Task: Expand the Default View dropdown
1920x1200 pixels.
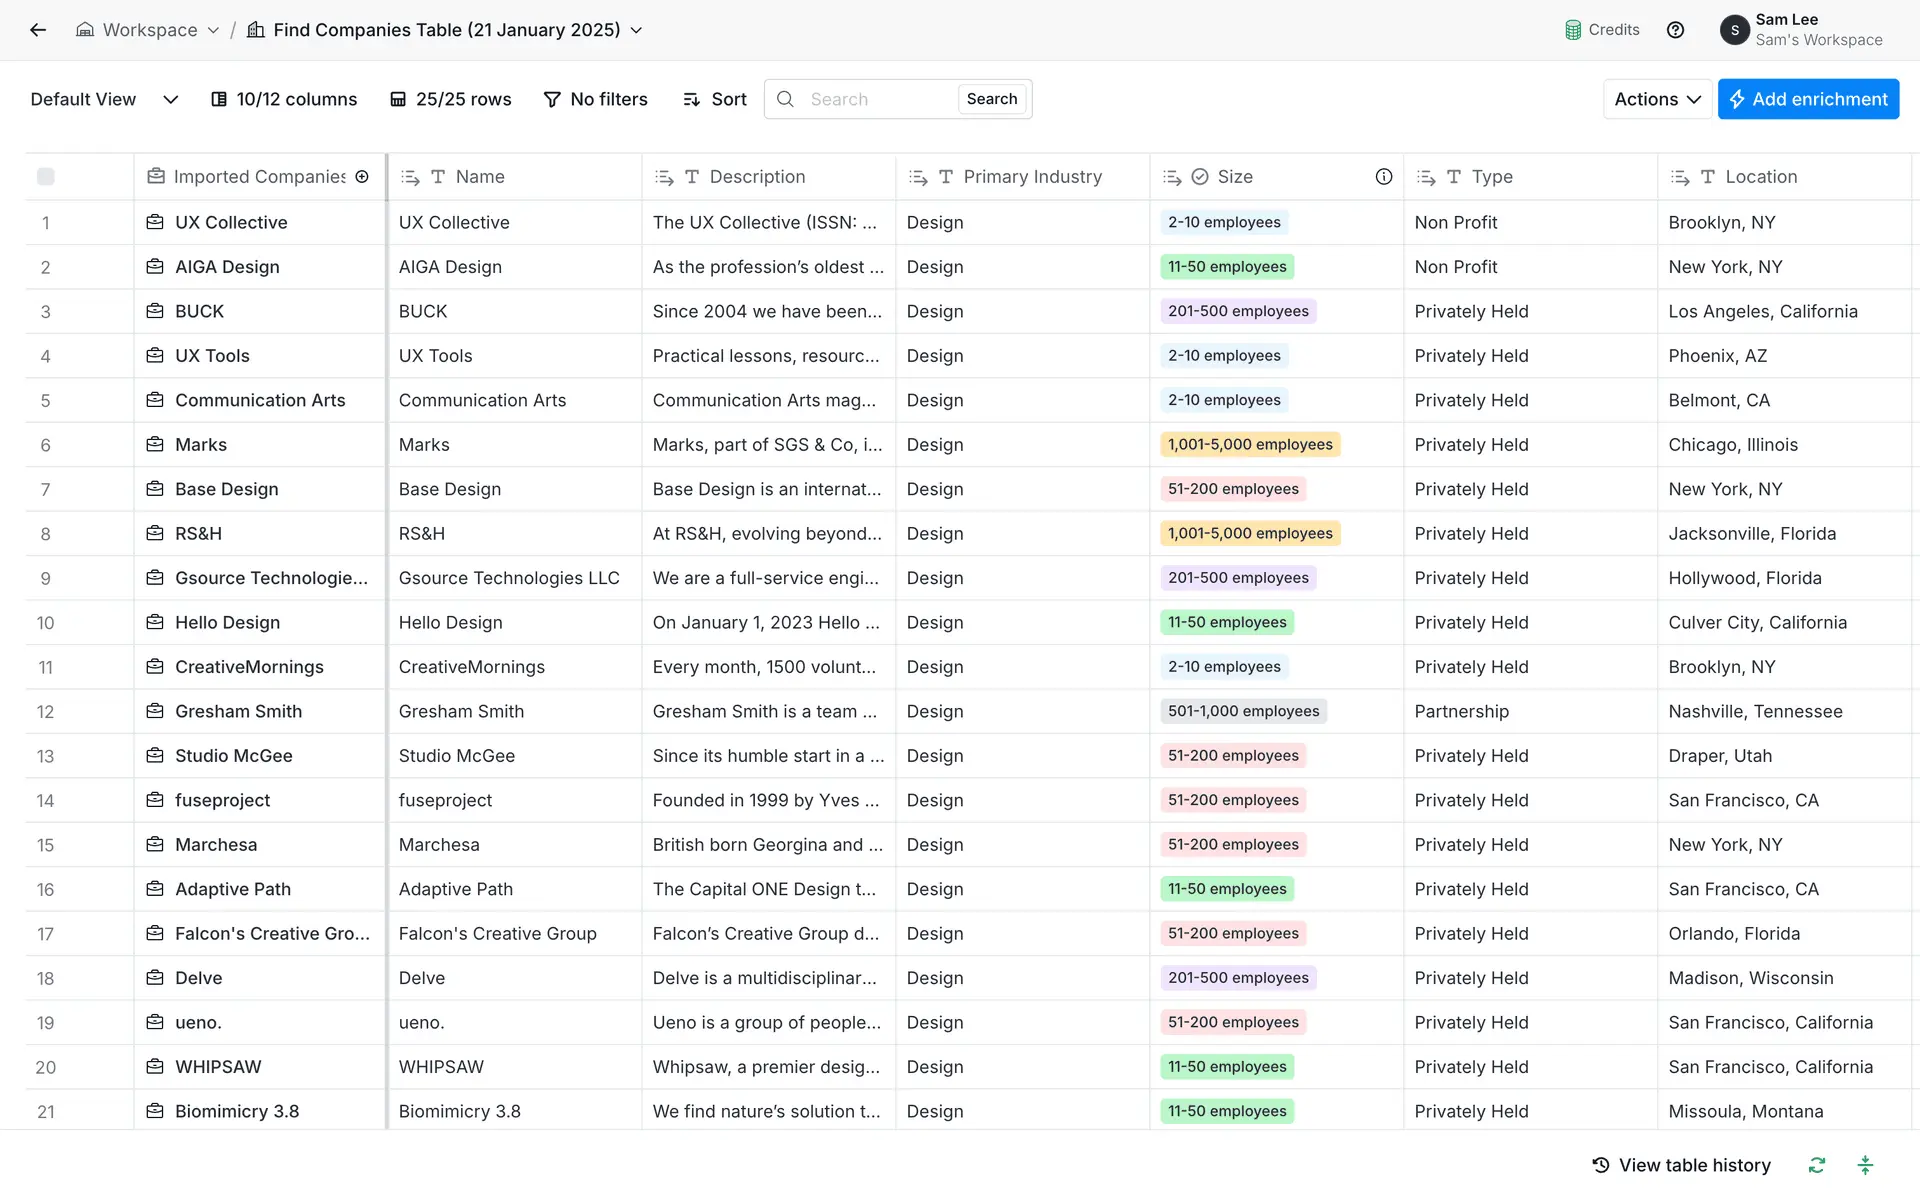Action: (x=170, y=99)
